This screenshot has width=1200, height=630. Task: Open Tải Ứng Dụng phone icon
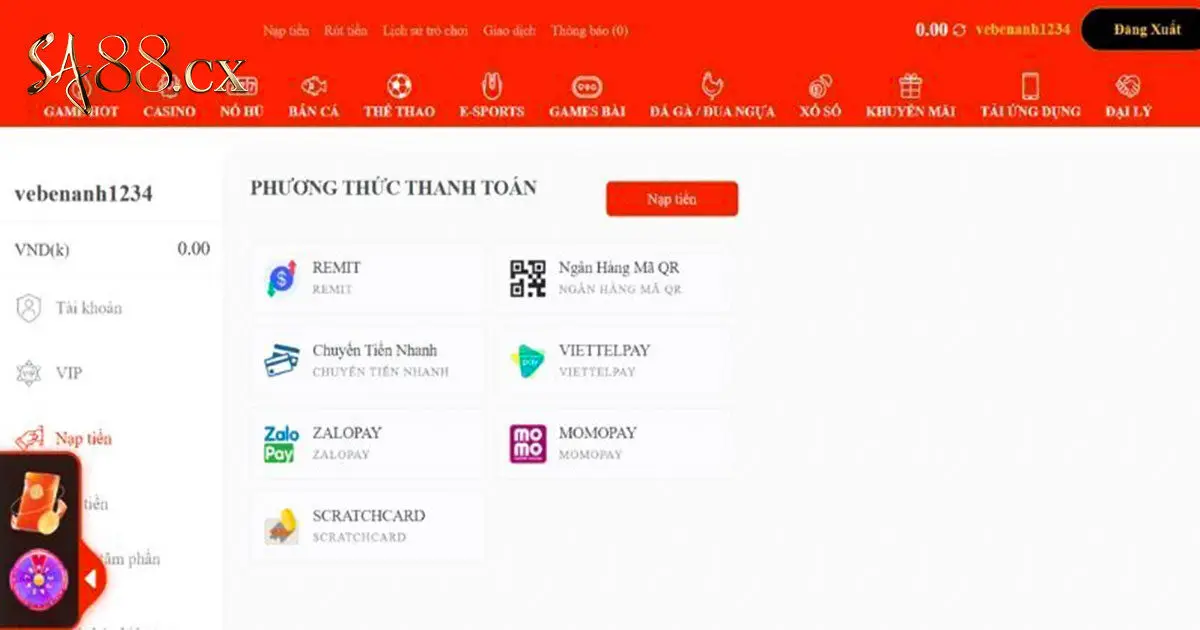[1030, 85]
